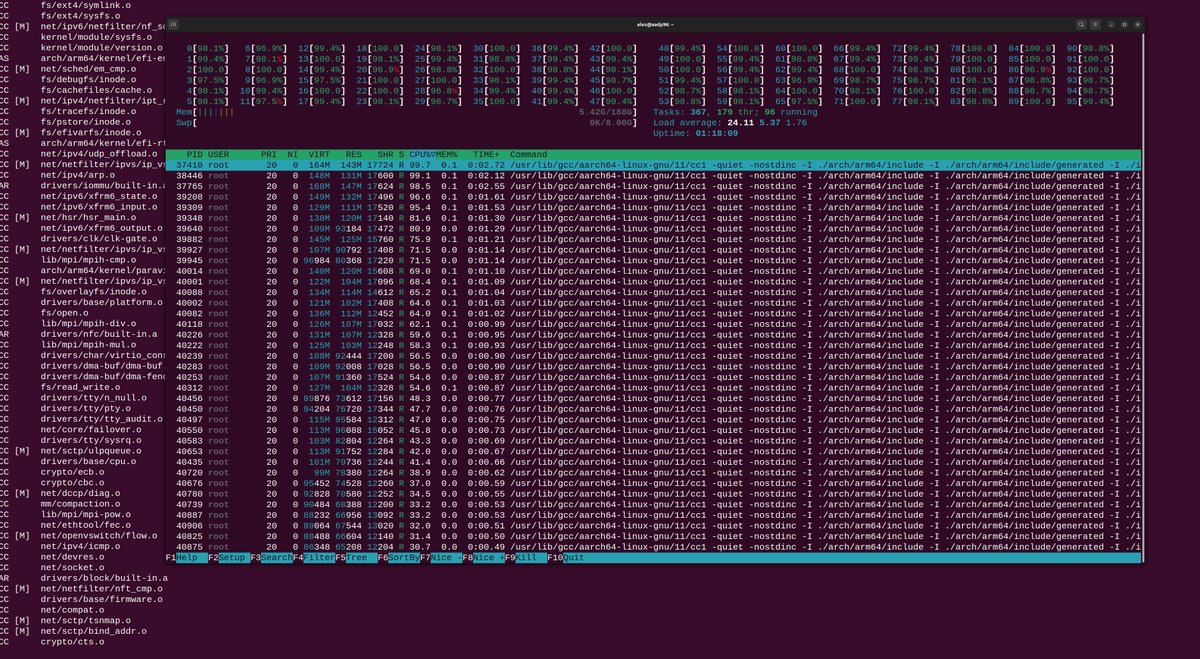Toggle sort order on TIME+ column
This screenshot has height=659, width=1200.
[484, 154]
